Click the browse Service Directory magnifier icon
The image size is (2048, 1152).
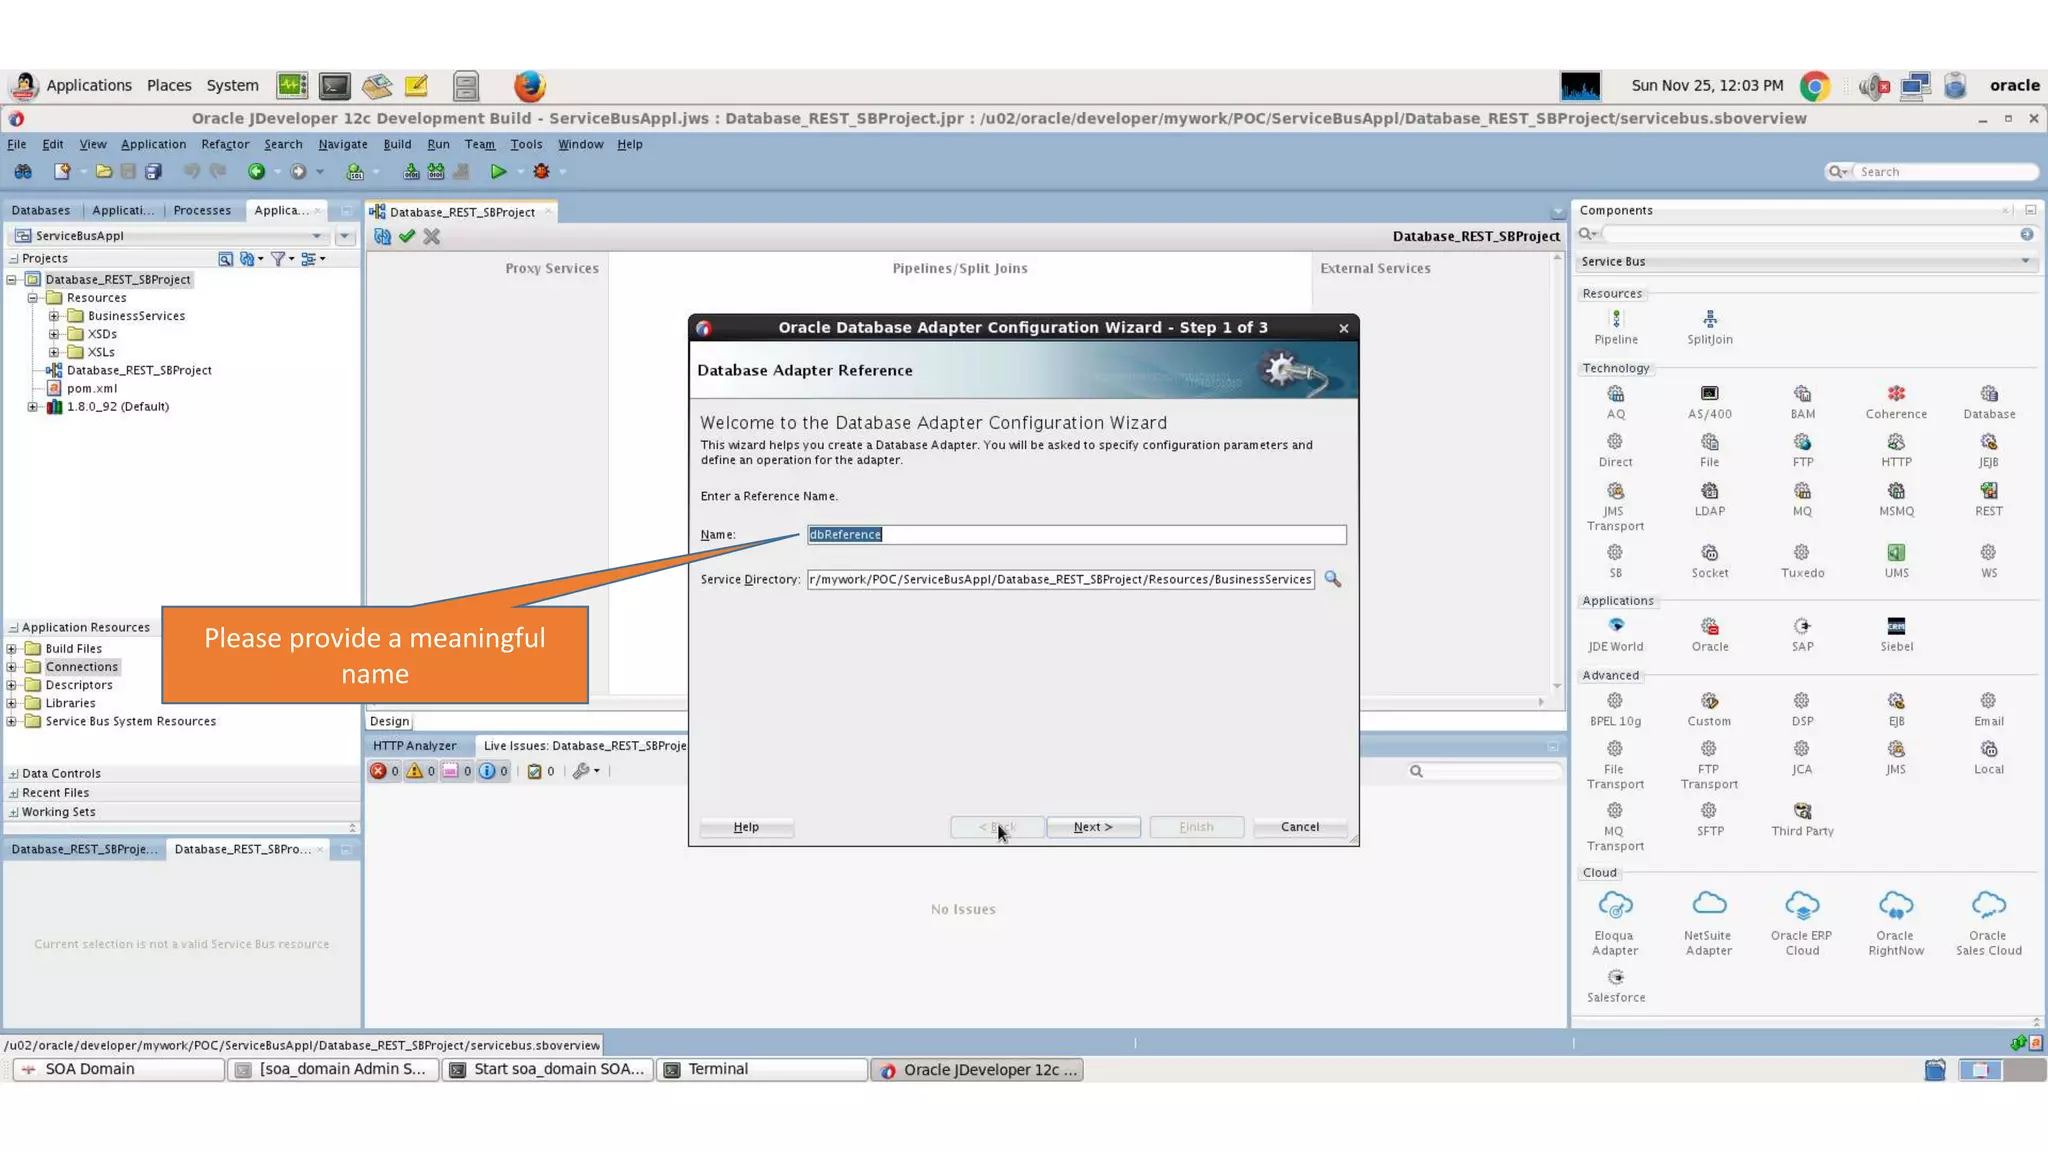point(1332,579)
